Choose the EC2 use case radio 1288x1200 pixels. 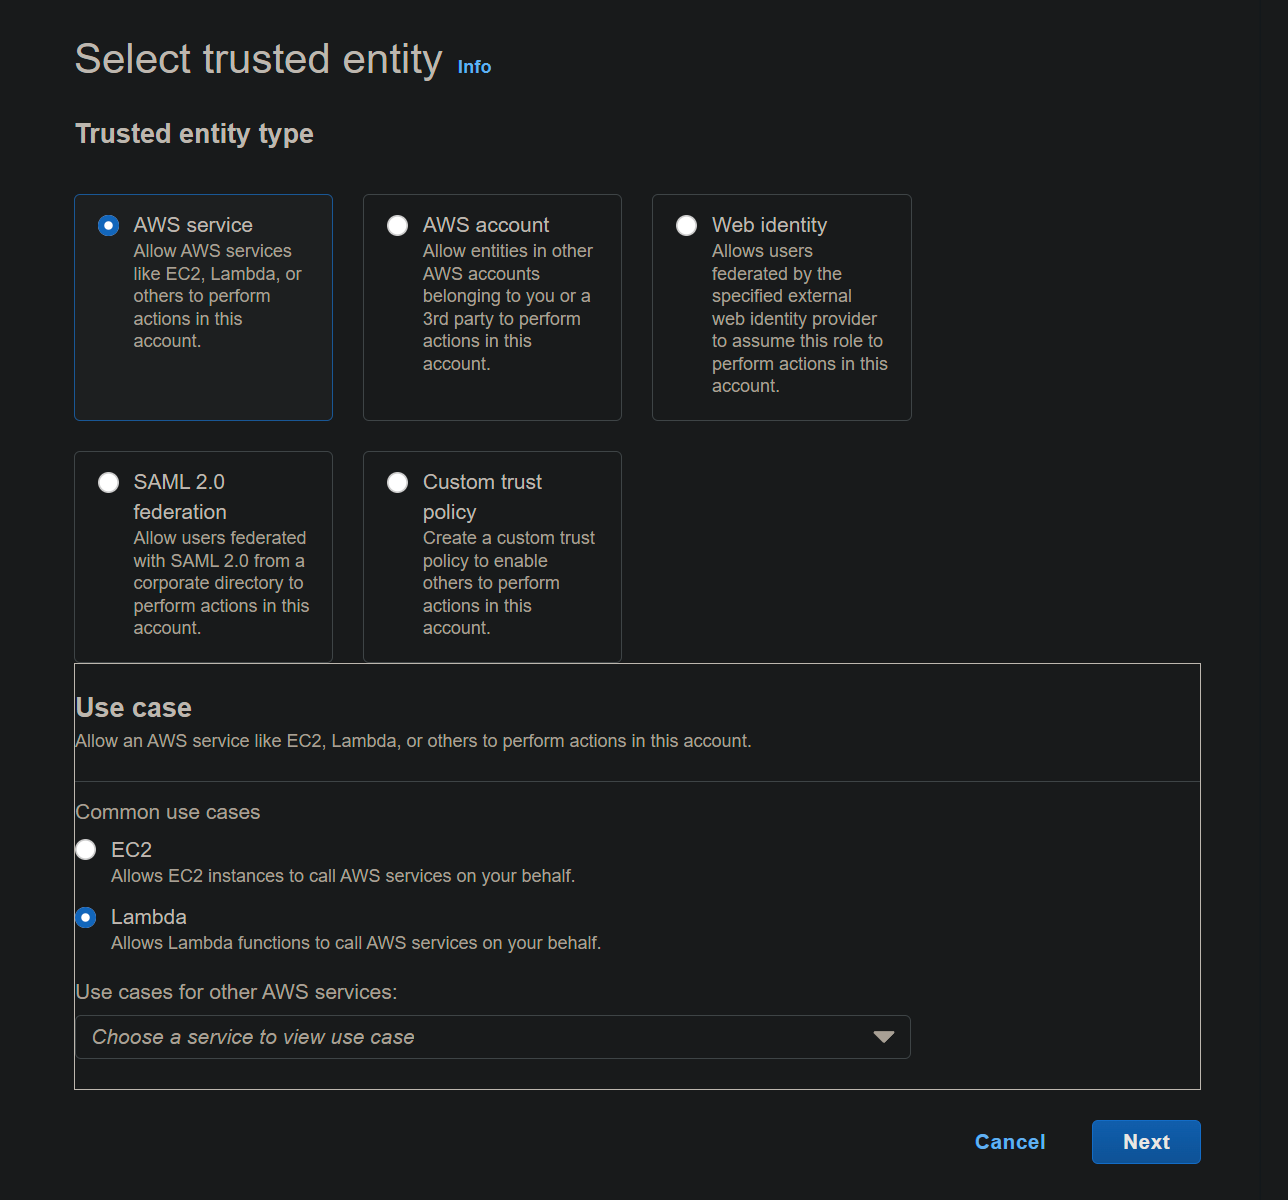click(86, 850)
